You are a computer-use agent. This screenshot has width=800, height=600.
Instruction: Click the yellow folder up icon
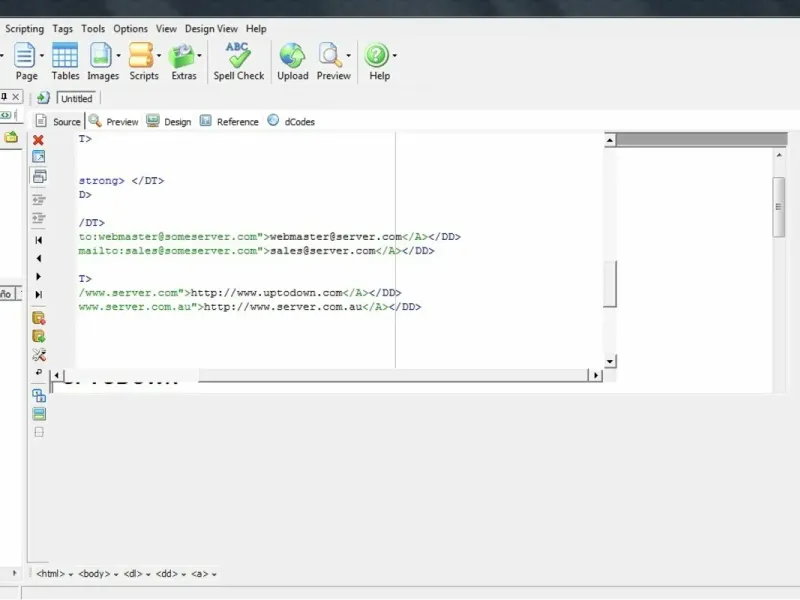click(11, 137)
